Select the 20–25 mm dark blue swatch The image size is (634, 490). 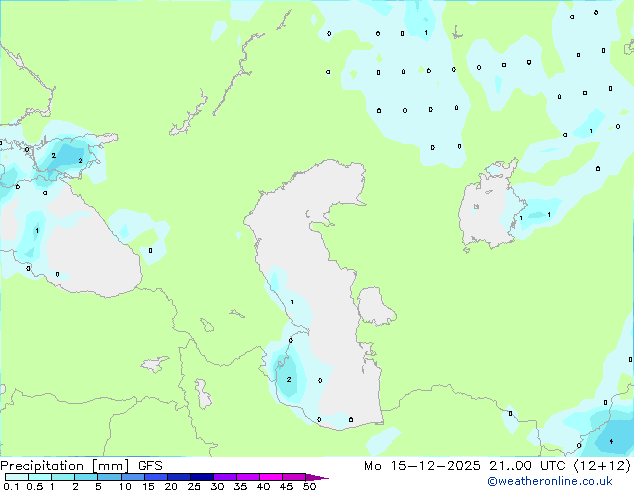[179, 477]
